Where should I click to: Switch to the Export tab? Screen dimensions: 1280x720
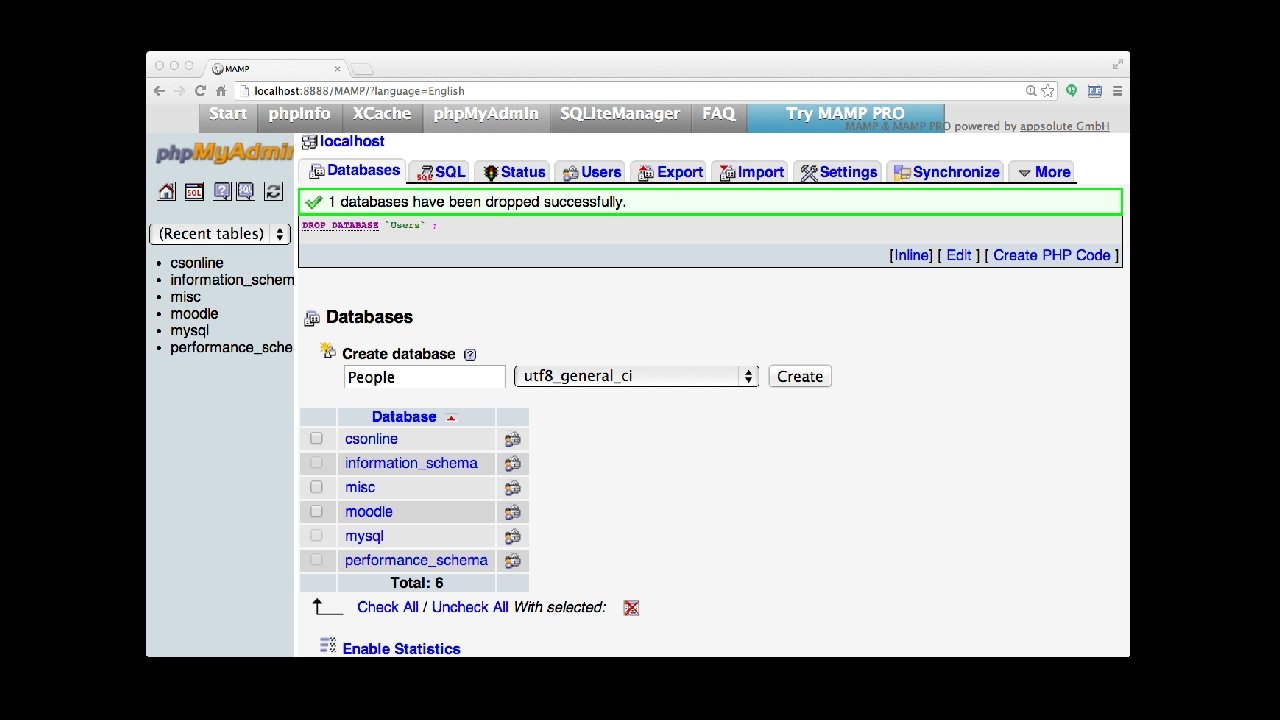coord(670,172)
